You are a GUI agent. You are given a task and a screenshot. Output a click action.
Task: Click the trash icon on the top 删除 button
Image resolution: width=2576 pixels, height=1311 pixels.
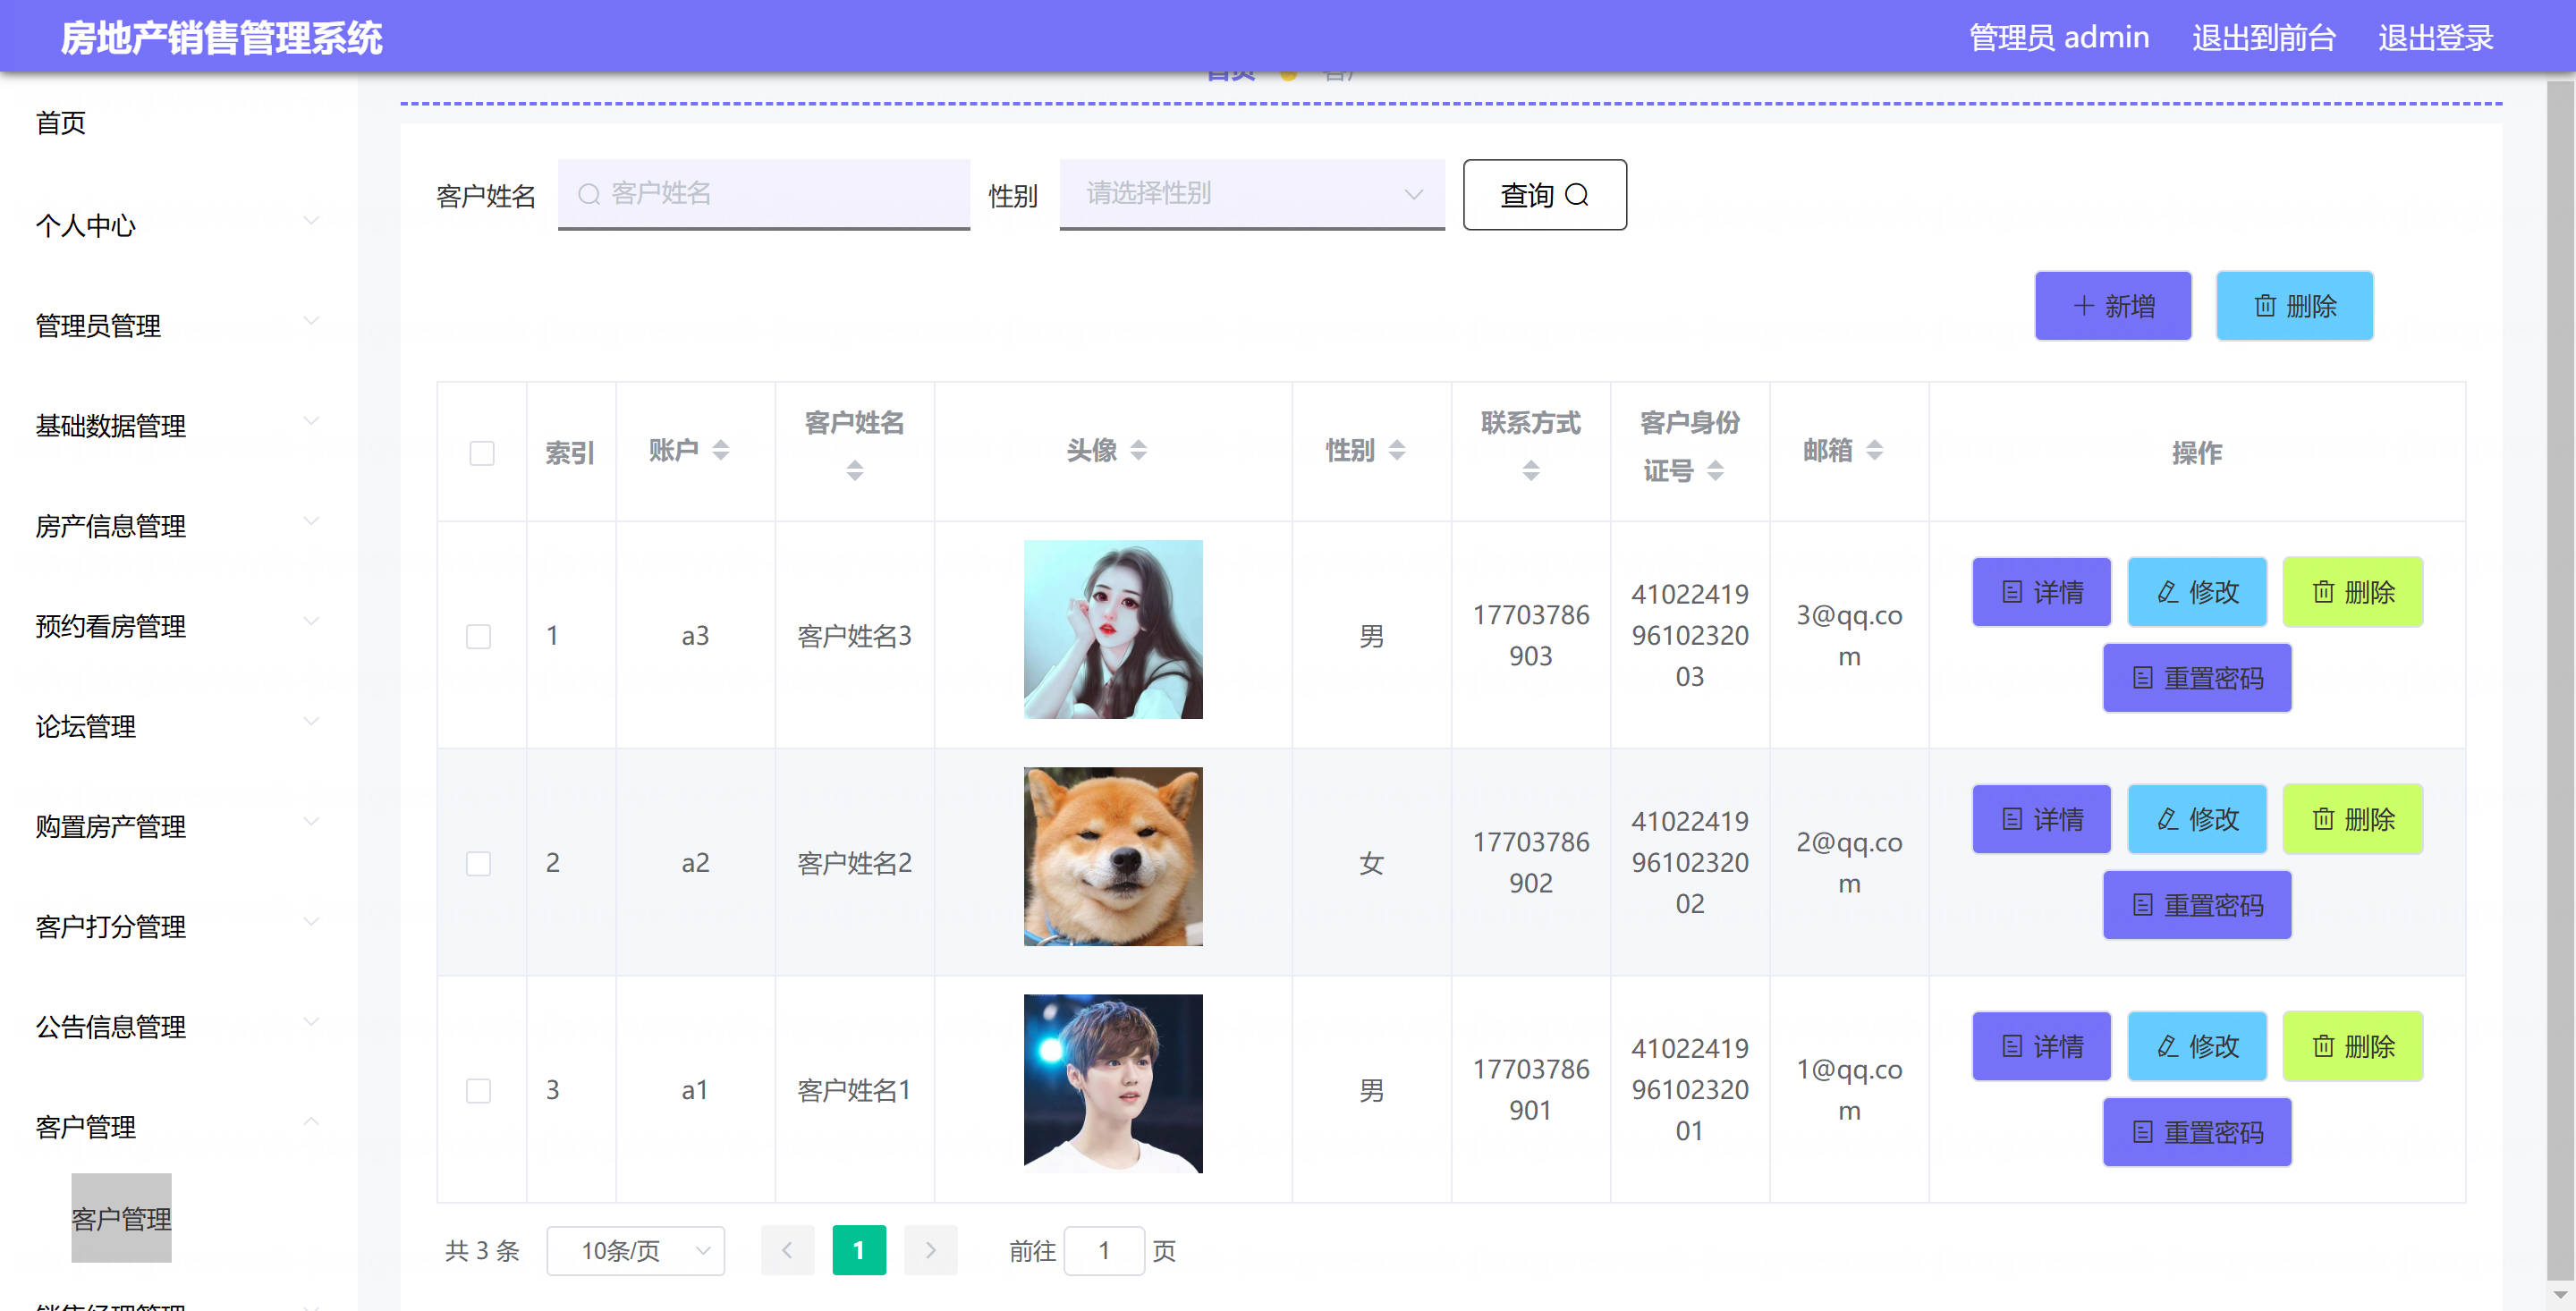point(2265,306)
